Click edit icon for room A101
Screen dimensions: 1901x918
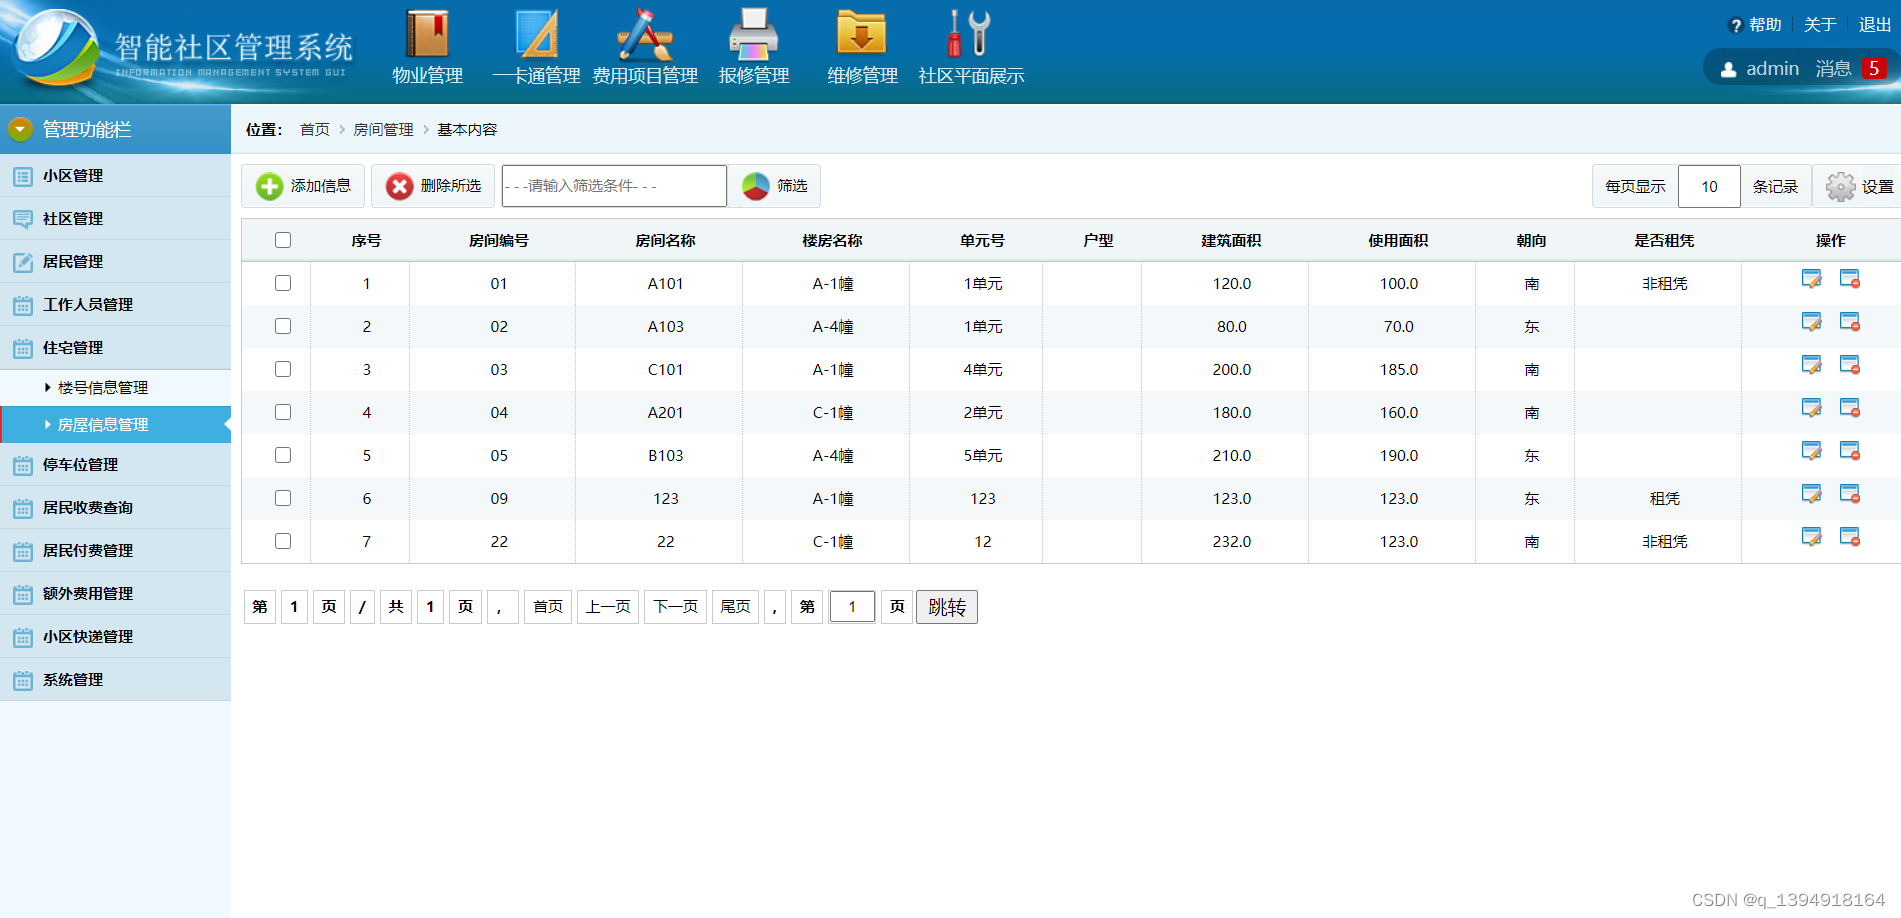(x=1811, y=280)
